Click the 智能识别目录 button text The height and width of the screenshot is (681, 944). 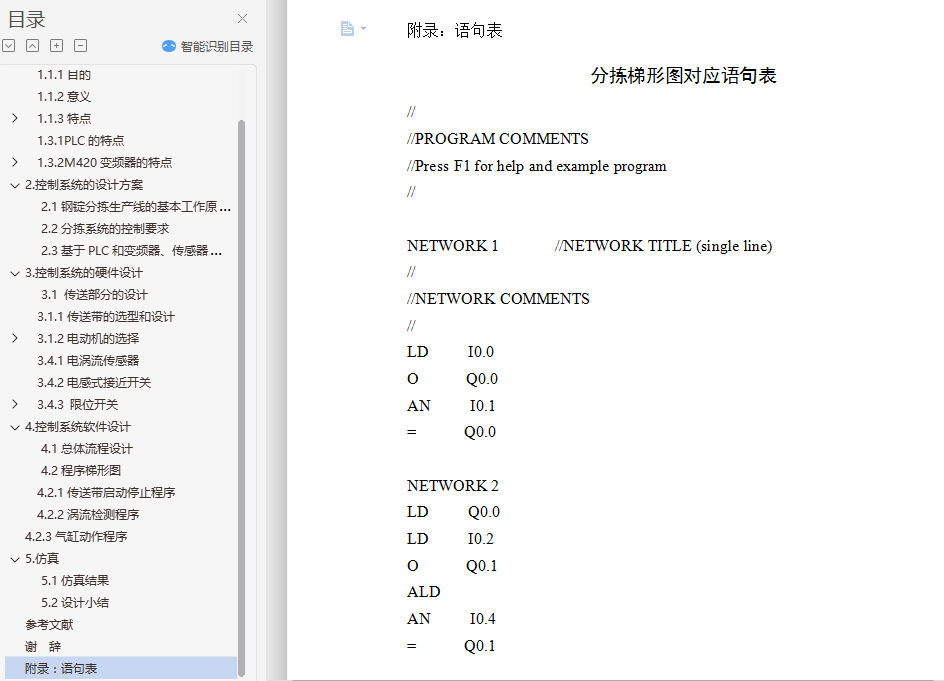[217, 46]
